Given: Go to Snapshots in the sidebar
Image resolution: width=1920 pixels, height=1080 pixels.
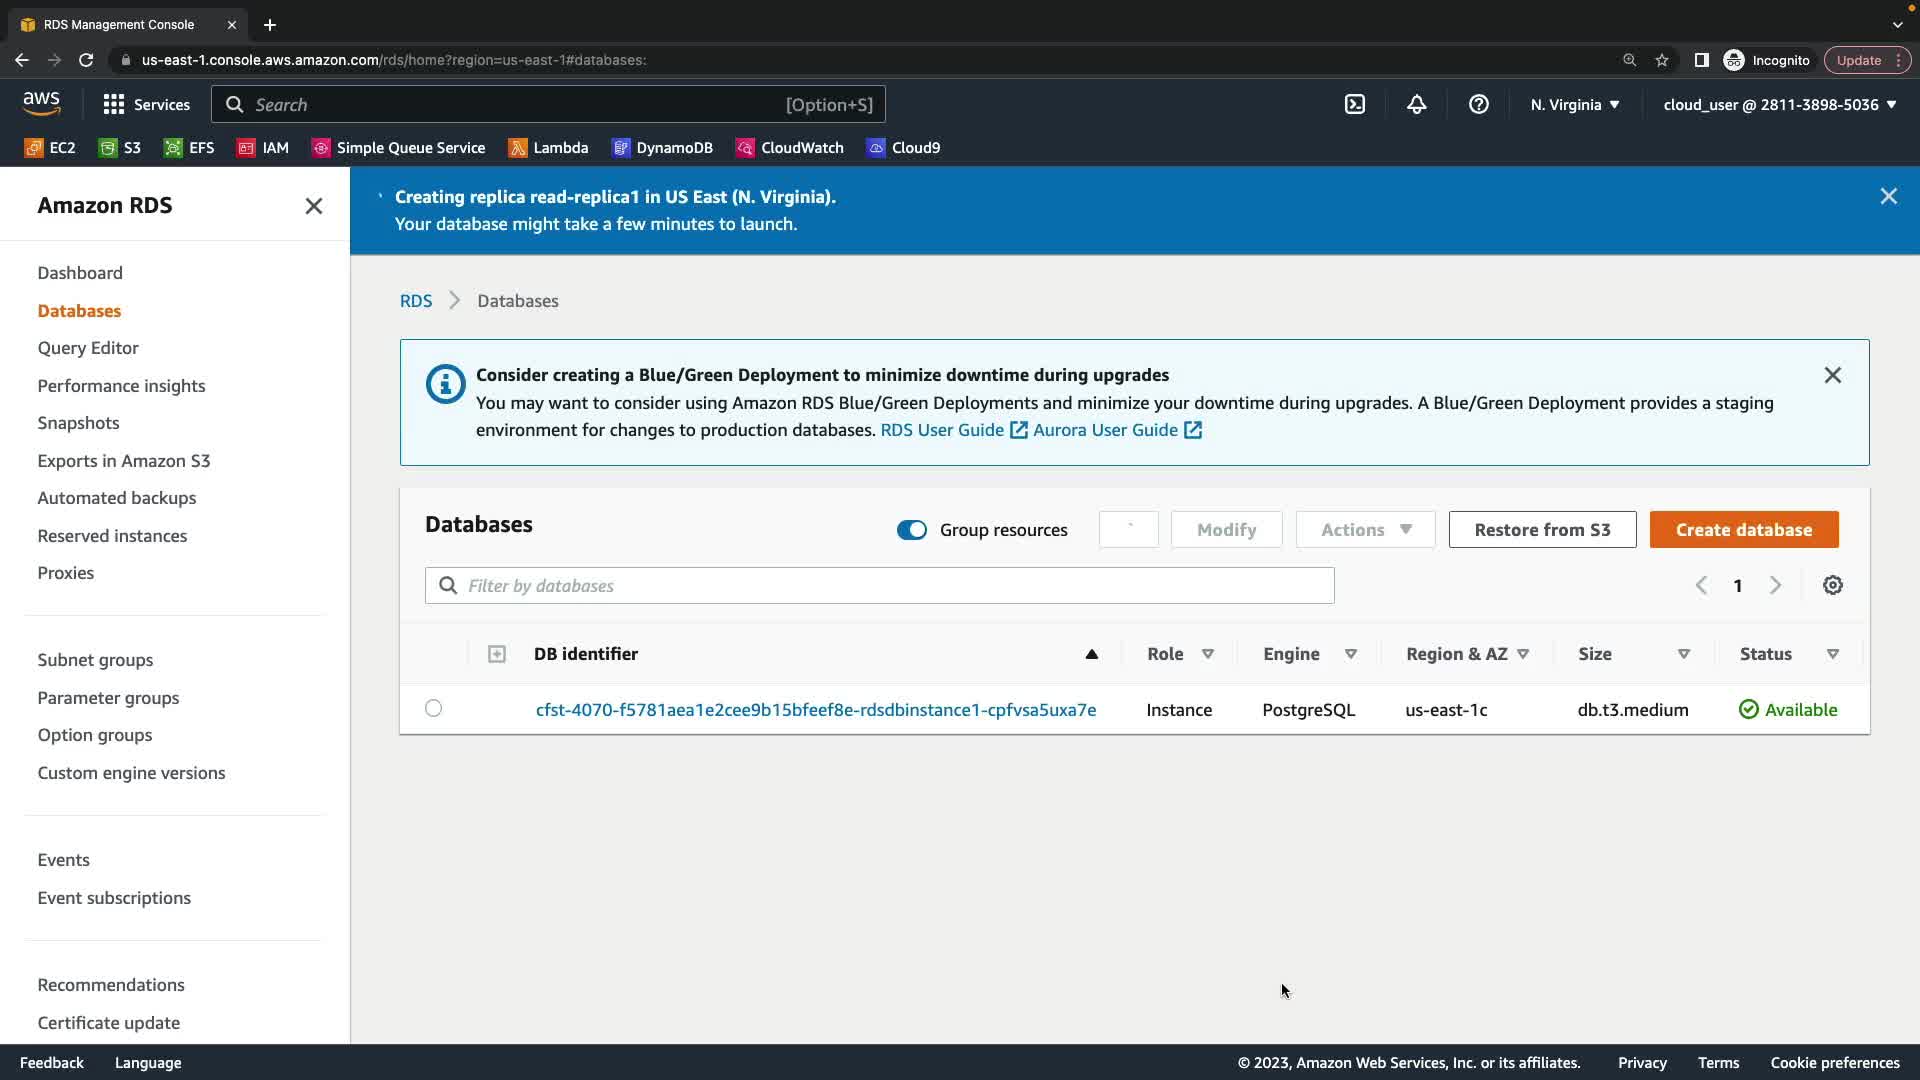Looking at the screenshot, I should (78, 423).
